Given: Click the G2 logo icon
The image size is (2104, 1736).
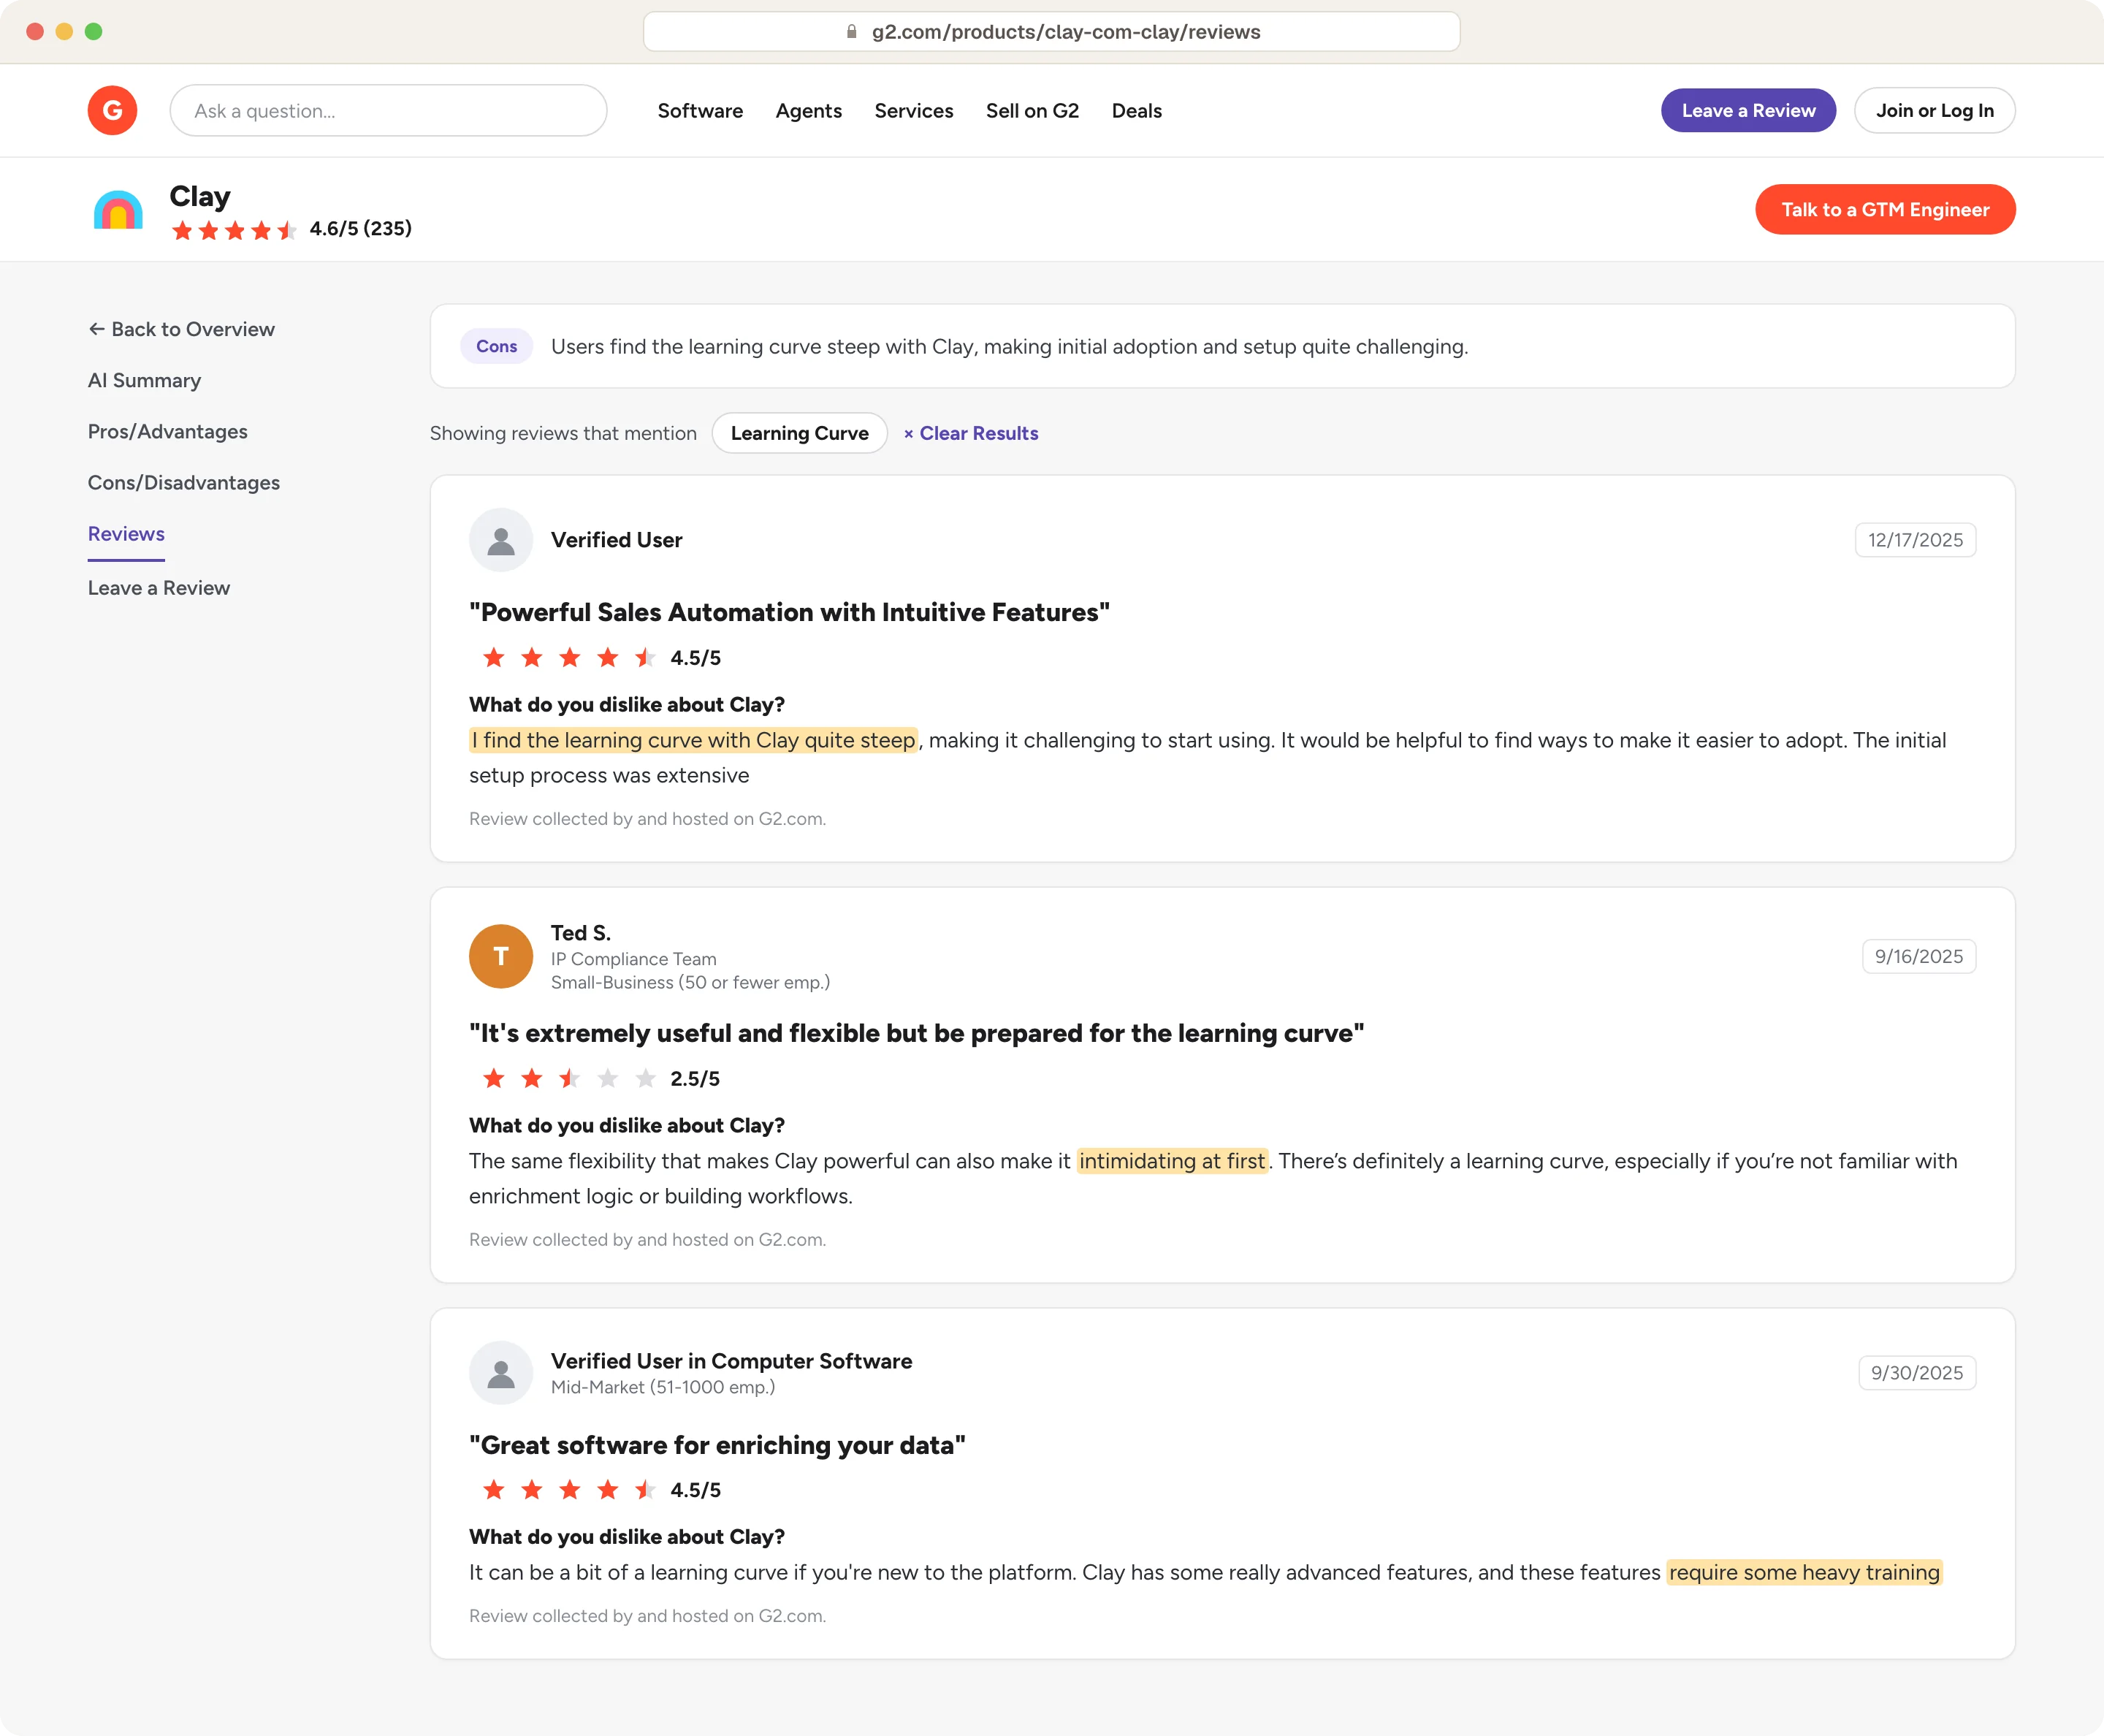Looking at the screenshot, I should pyautogui.click(x=112, y=110).
